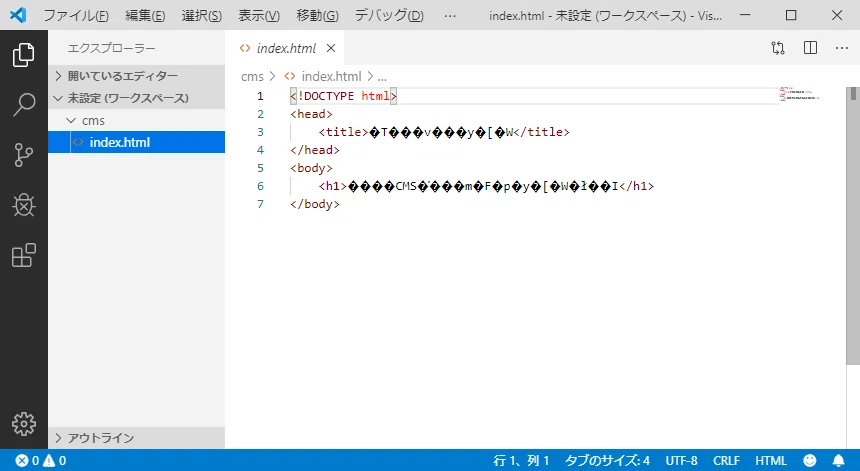Click the cms breadcrumb segment
Viewport: 860px width, 471px height.
point(252,76)
